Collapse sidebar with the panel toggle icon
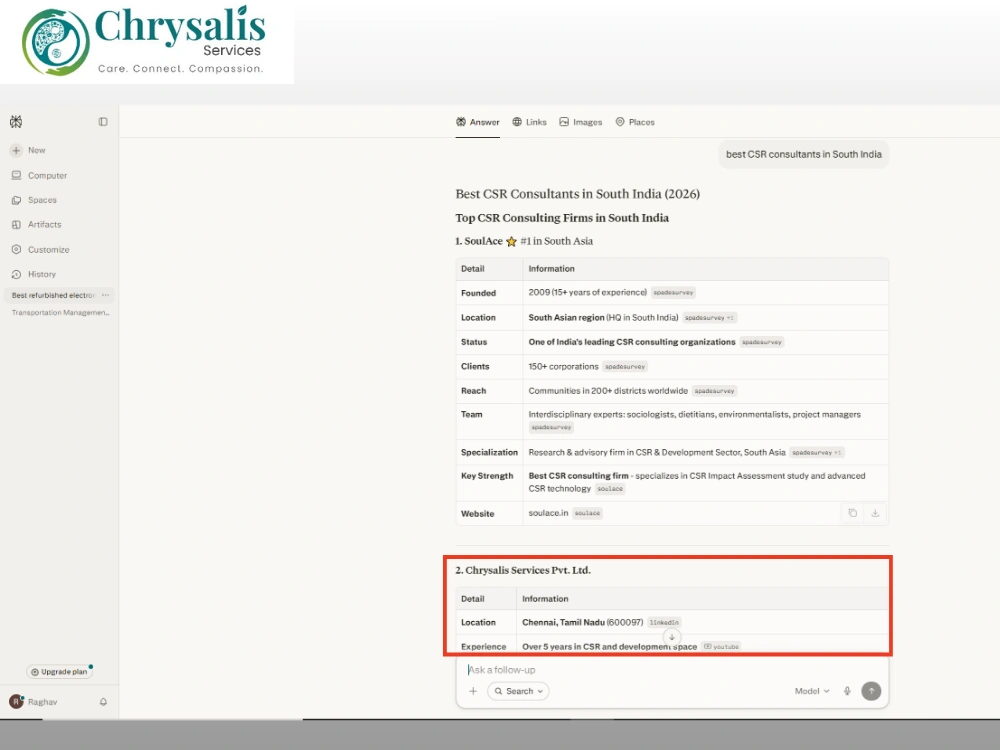Image resolution: width=1000 pixels, height=750 pixels. coord(103,121)
